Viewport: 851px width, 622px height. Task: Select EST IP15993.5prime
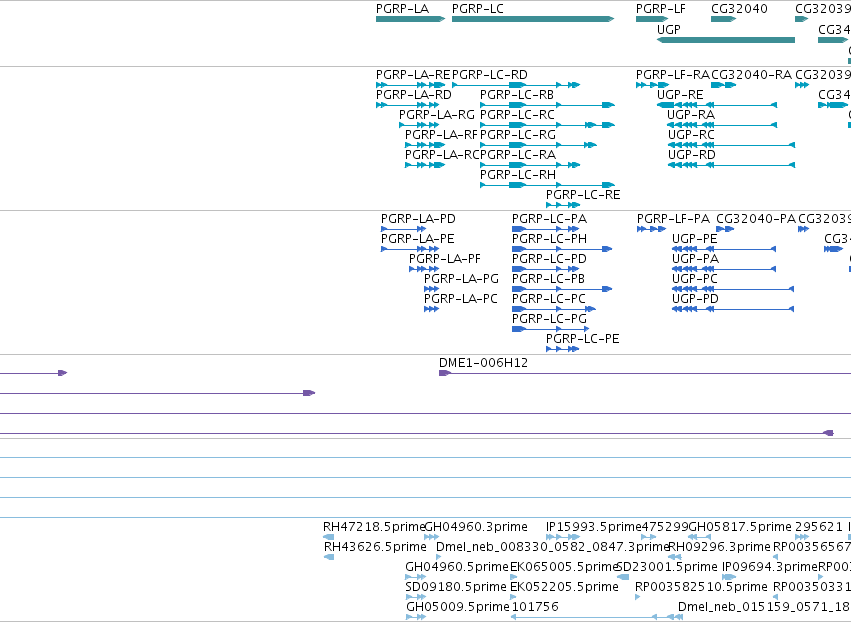pos(563,537)
